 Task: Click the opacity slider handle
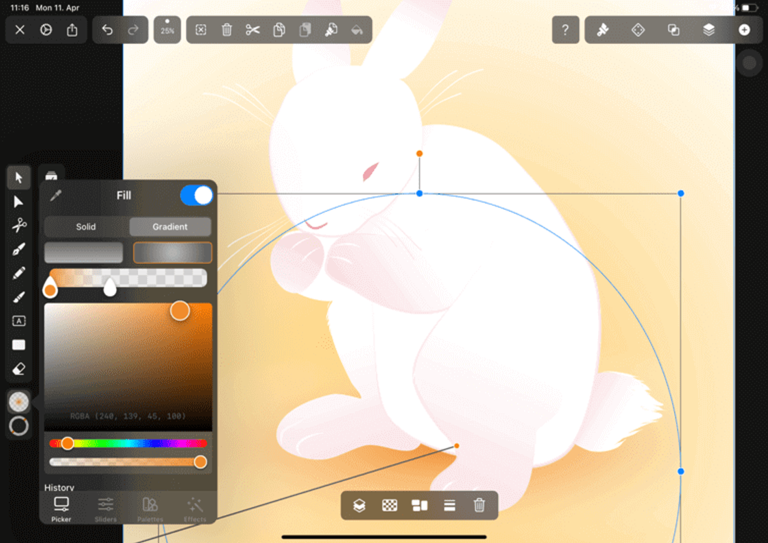coord(200,462)
